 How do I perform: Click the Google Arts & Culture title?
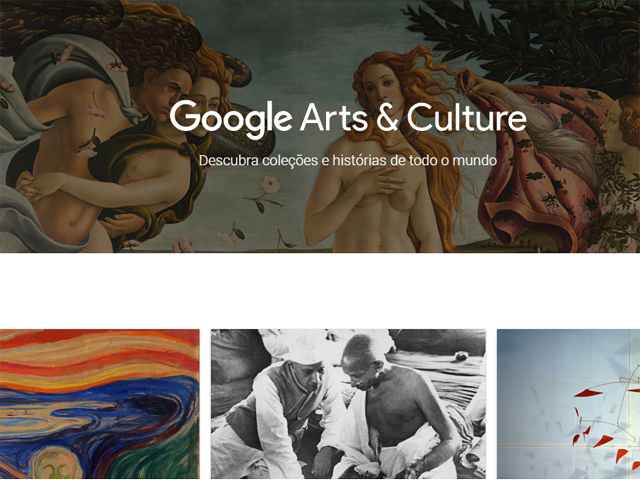348,118
